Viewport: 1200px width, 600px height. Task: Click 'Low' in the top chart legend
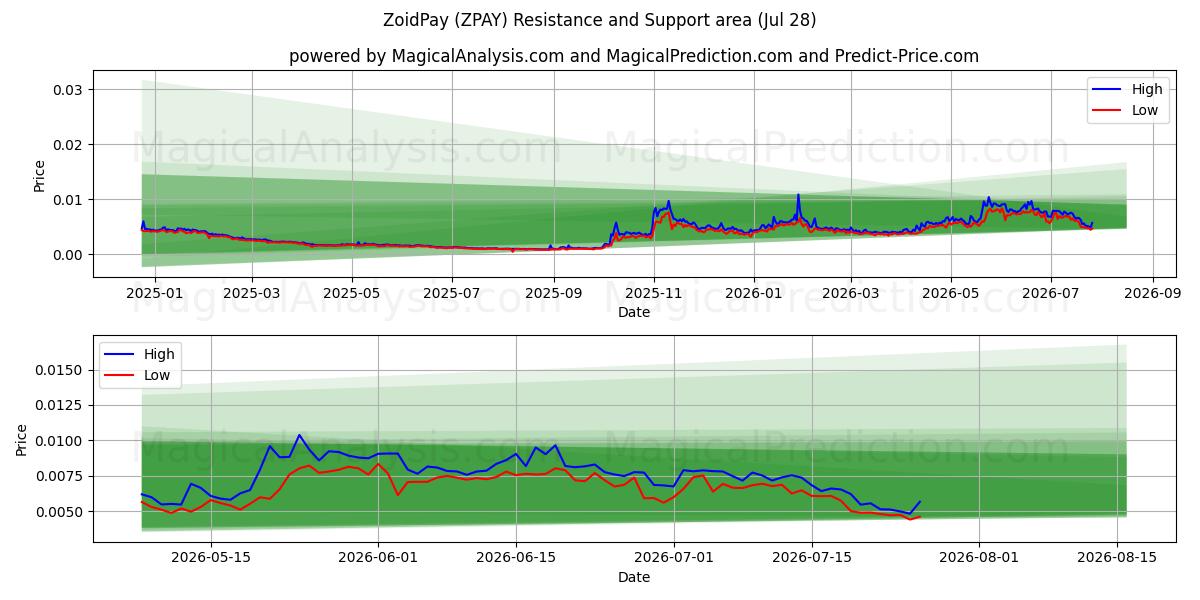pyautogui.click(x=1145, y=111)
